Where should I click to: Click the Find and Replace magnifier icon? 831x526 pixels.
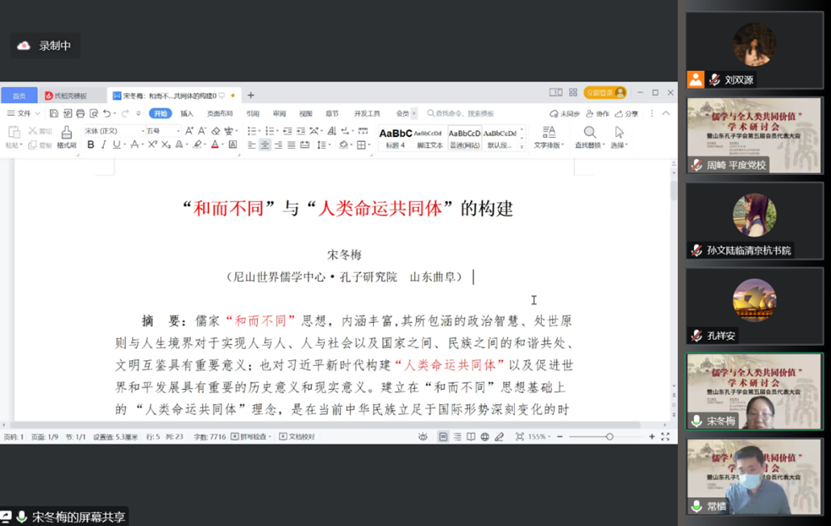(x=590, y=133)
